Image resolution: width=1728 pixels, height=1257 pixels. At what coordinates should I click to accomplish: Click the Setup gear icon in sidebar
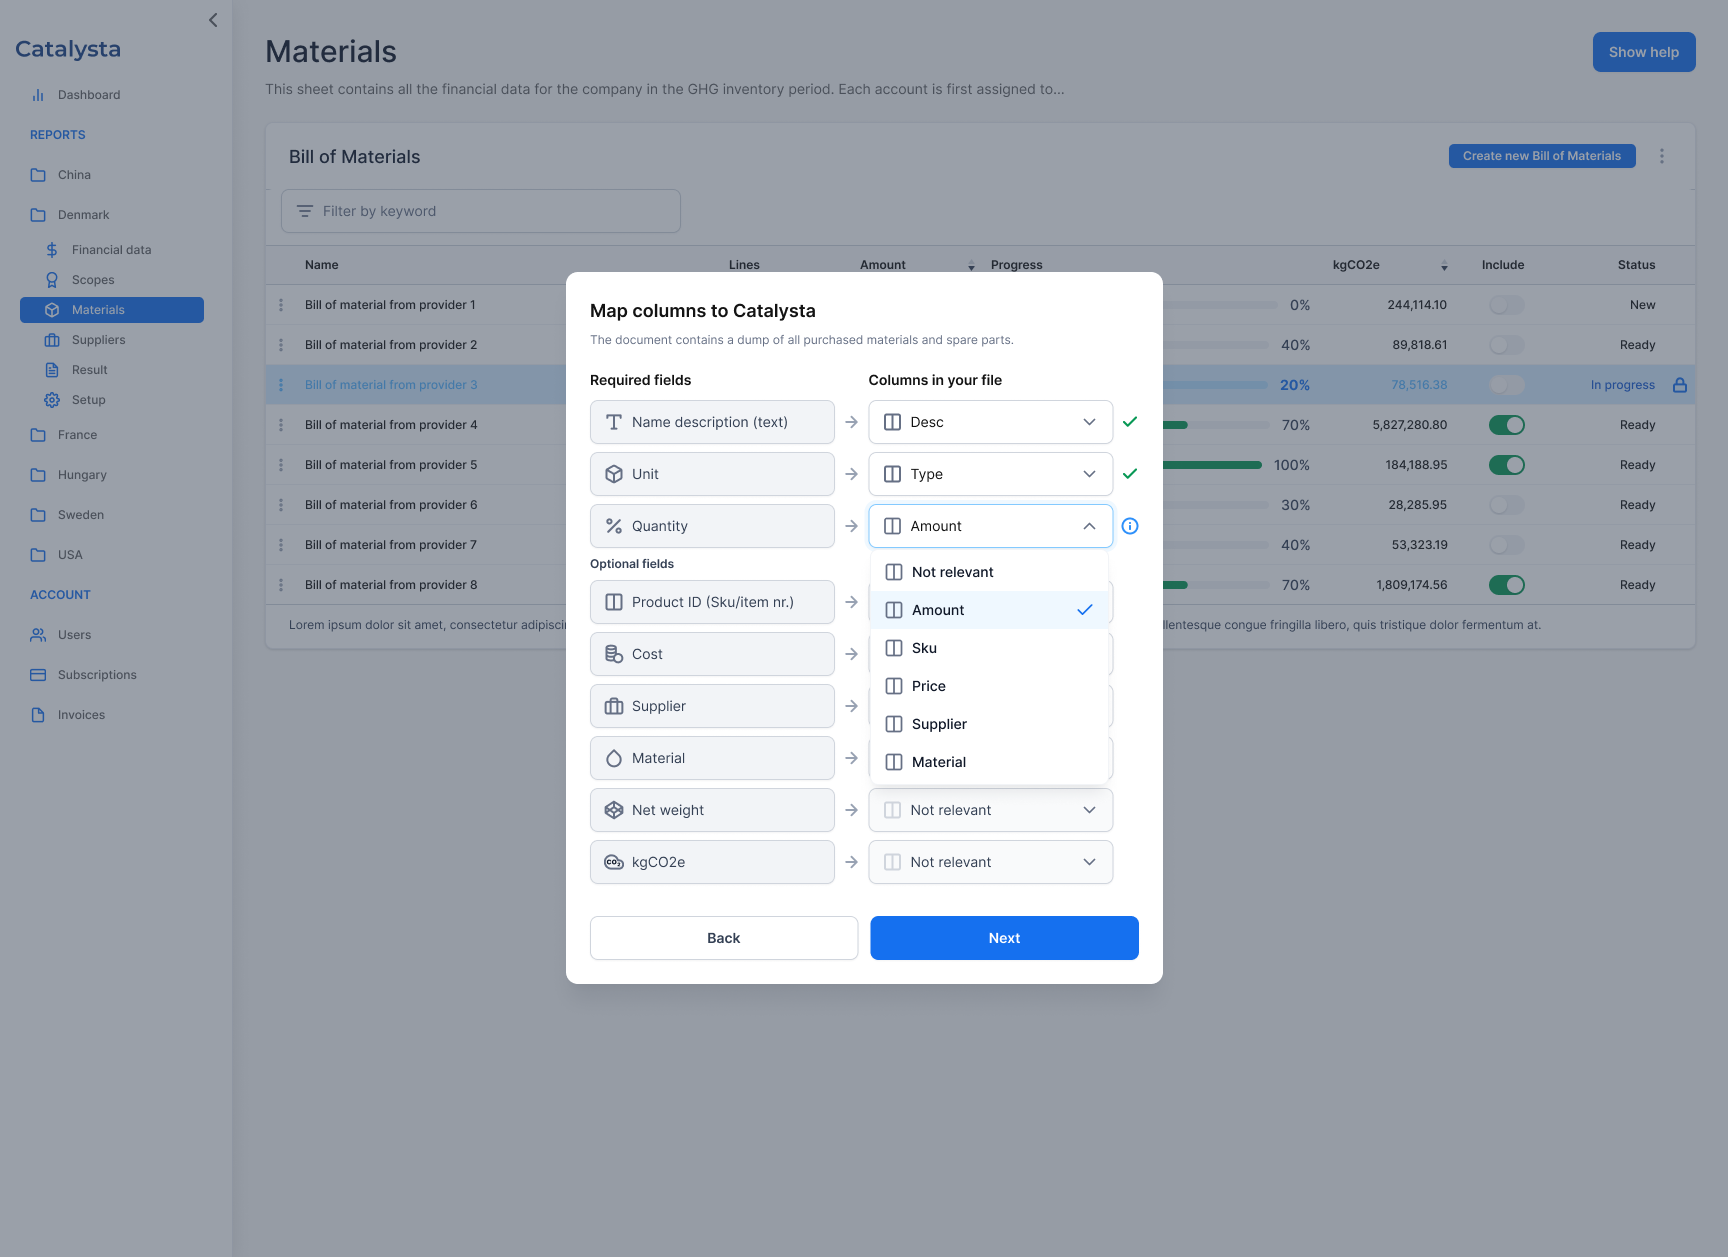click(x=52, y=400)
